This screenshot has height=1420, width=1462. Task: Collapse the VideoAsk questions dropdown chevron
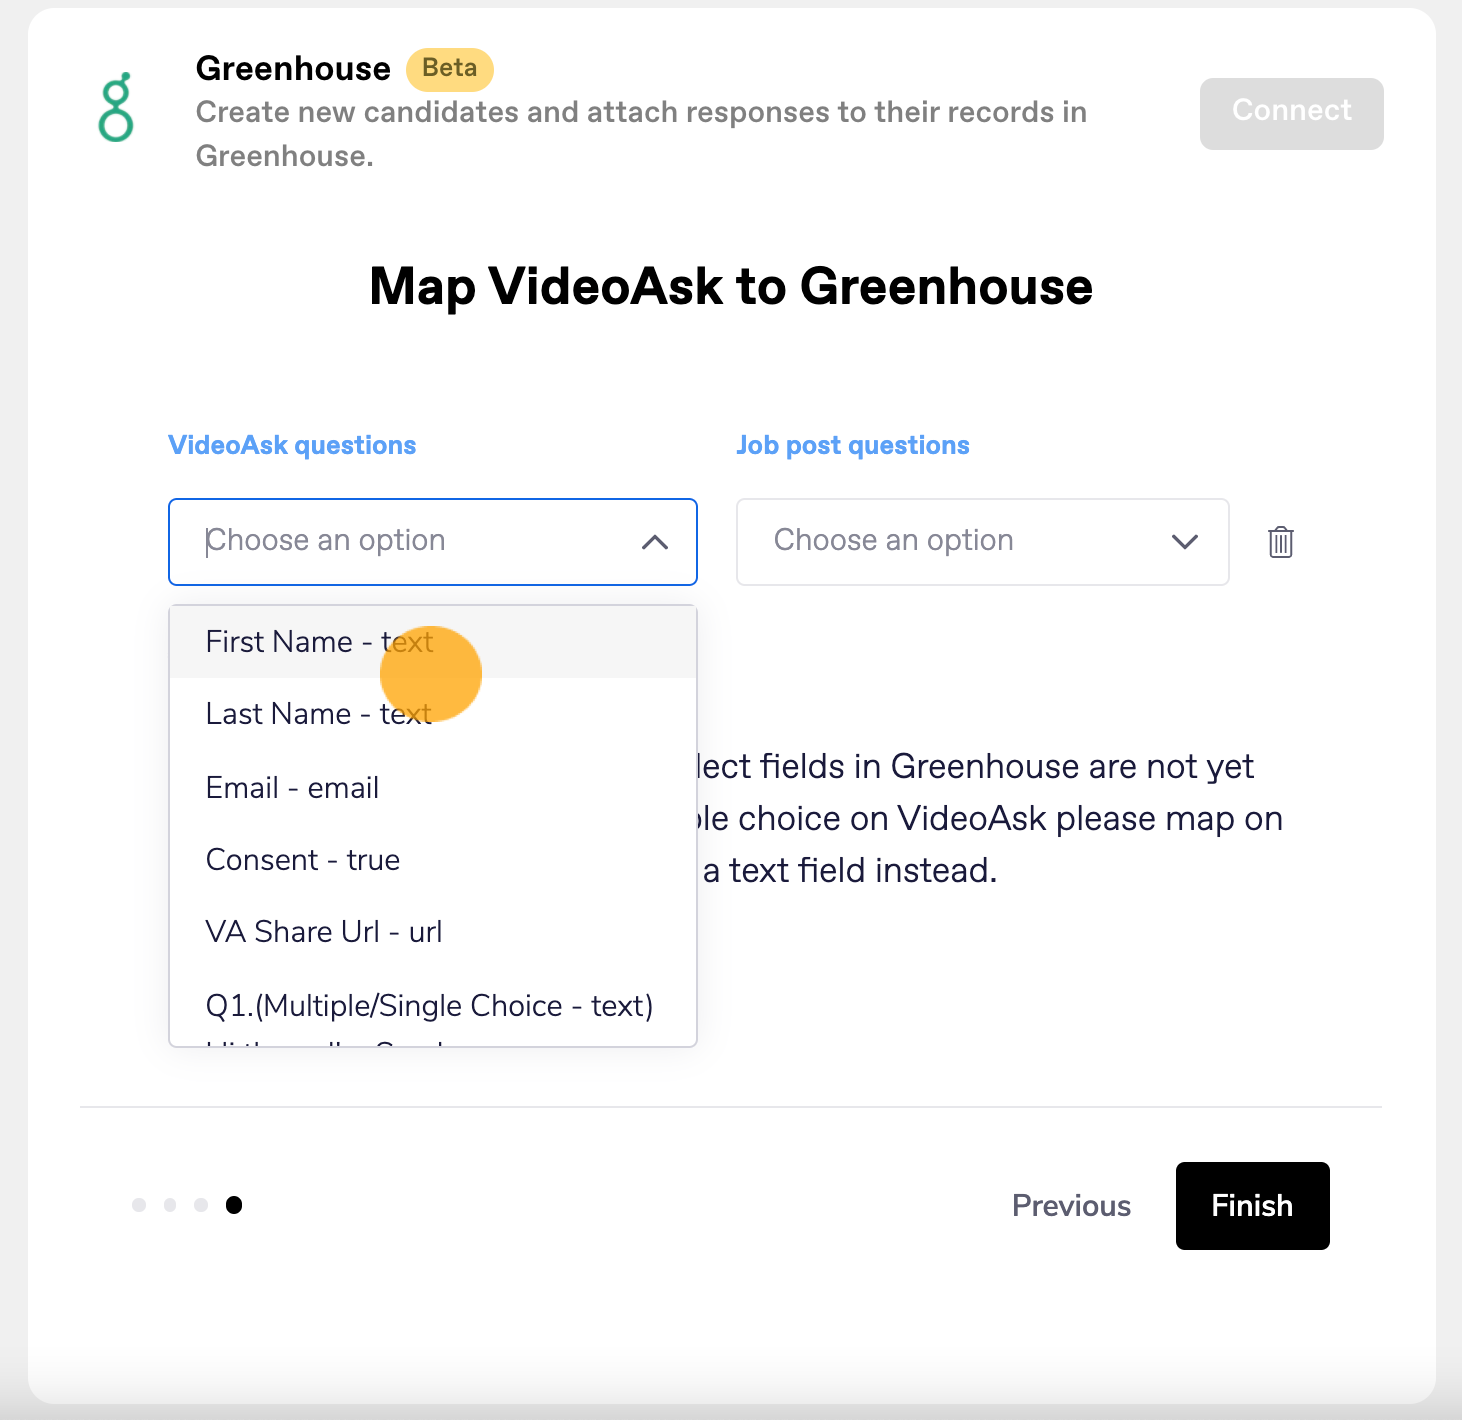(x=655, y=542)
